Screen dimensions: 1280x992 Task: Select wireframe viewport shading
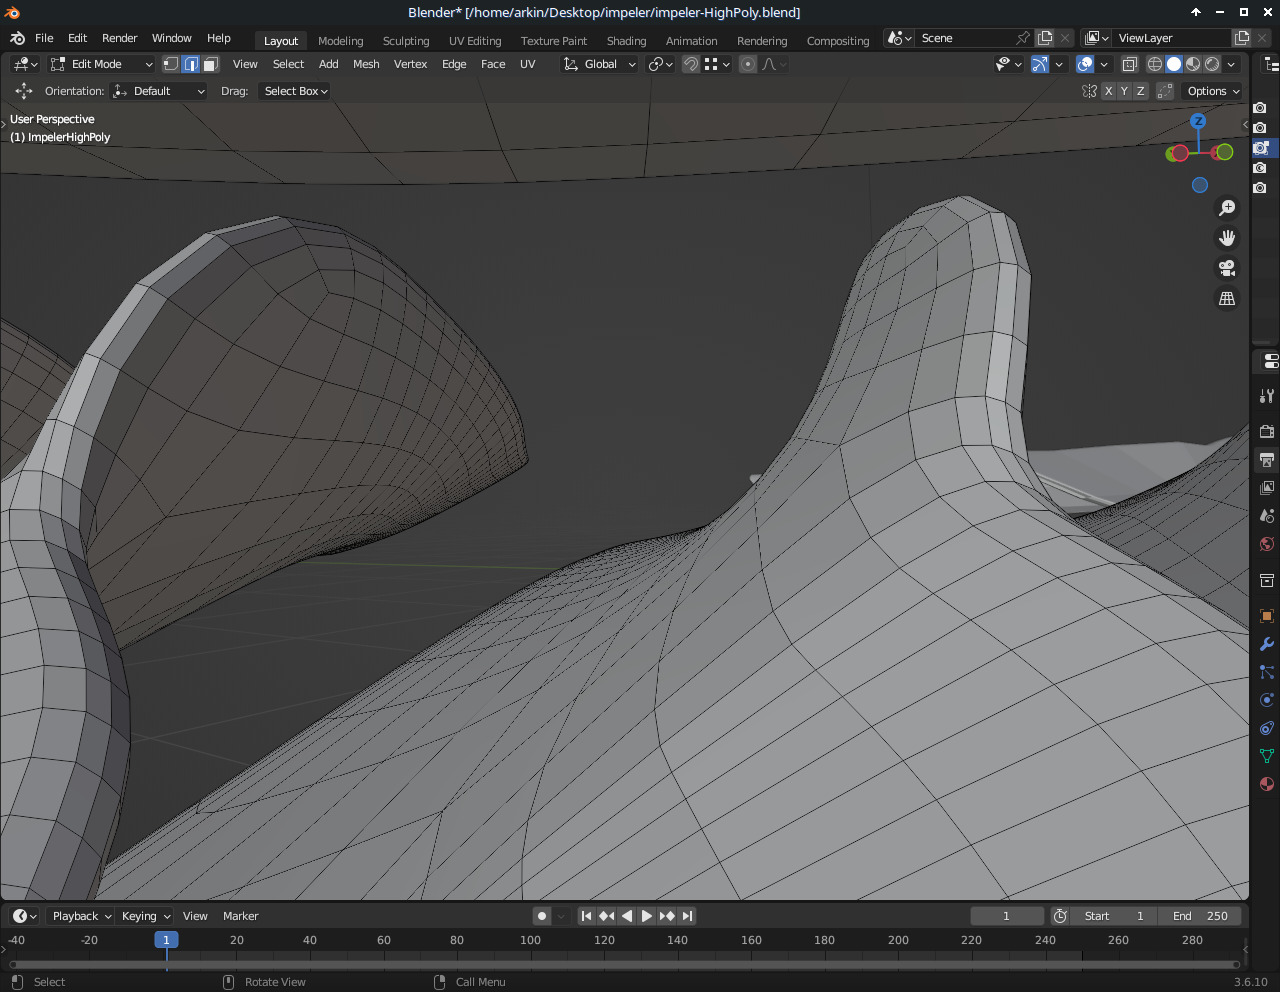click(x=1155, y=64)
